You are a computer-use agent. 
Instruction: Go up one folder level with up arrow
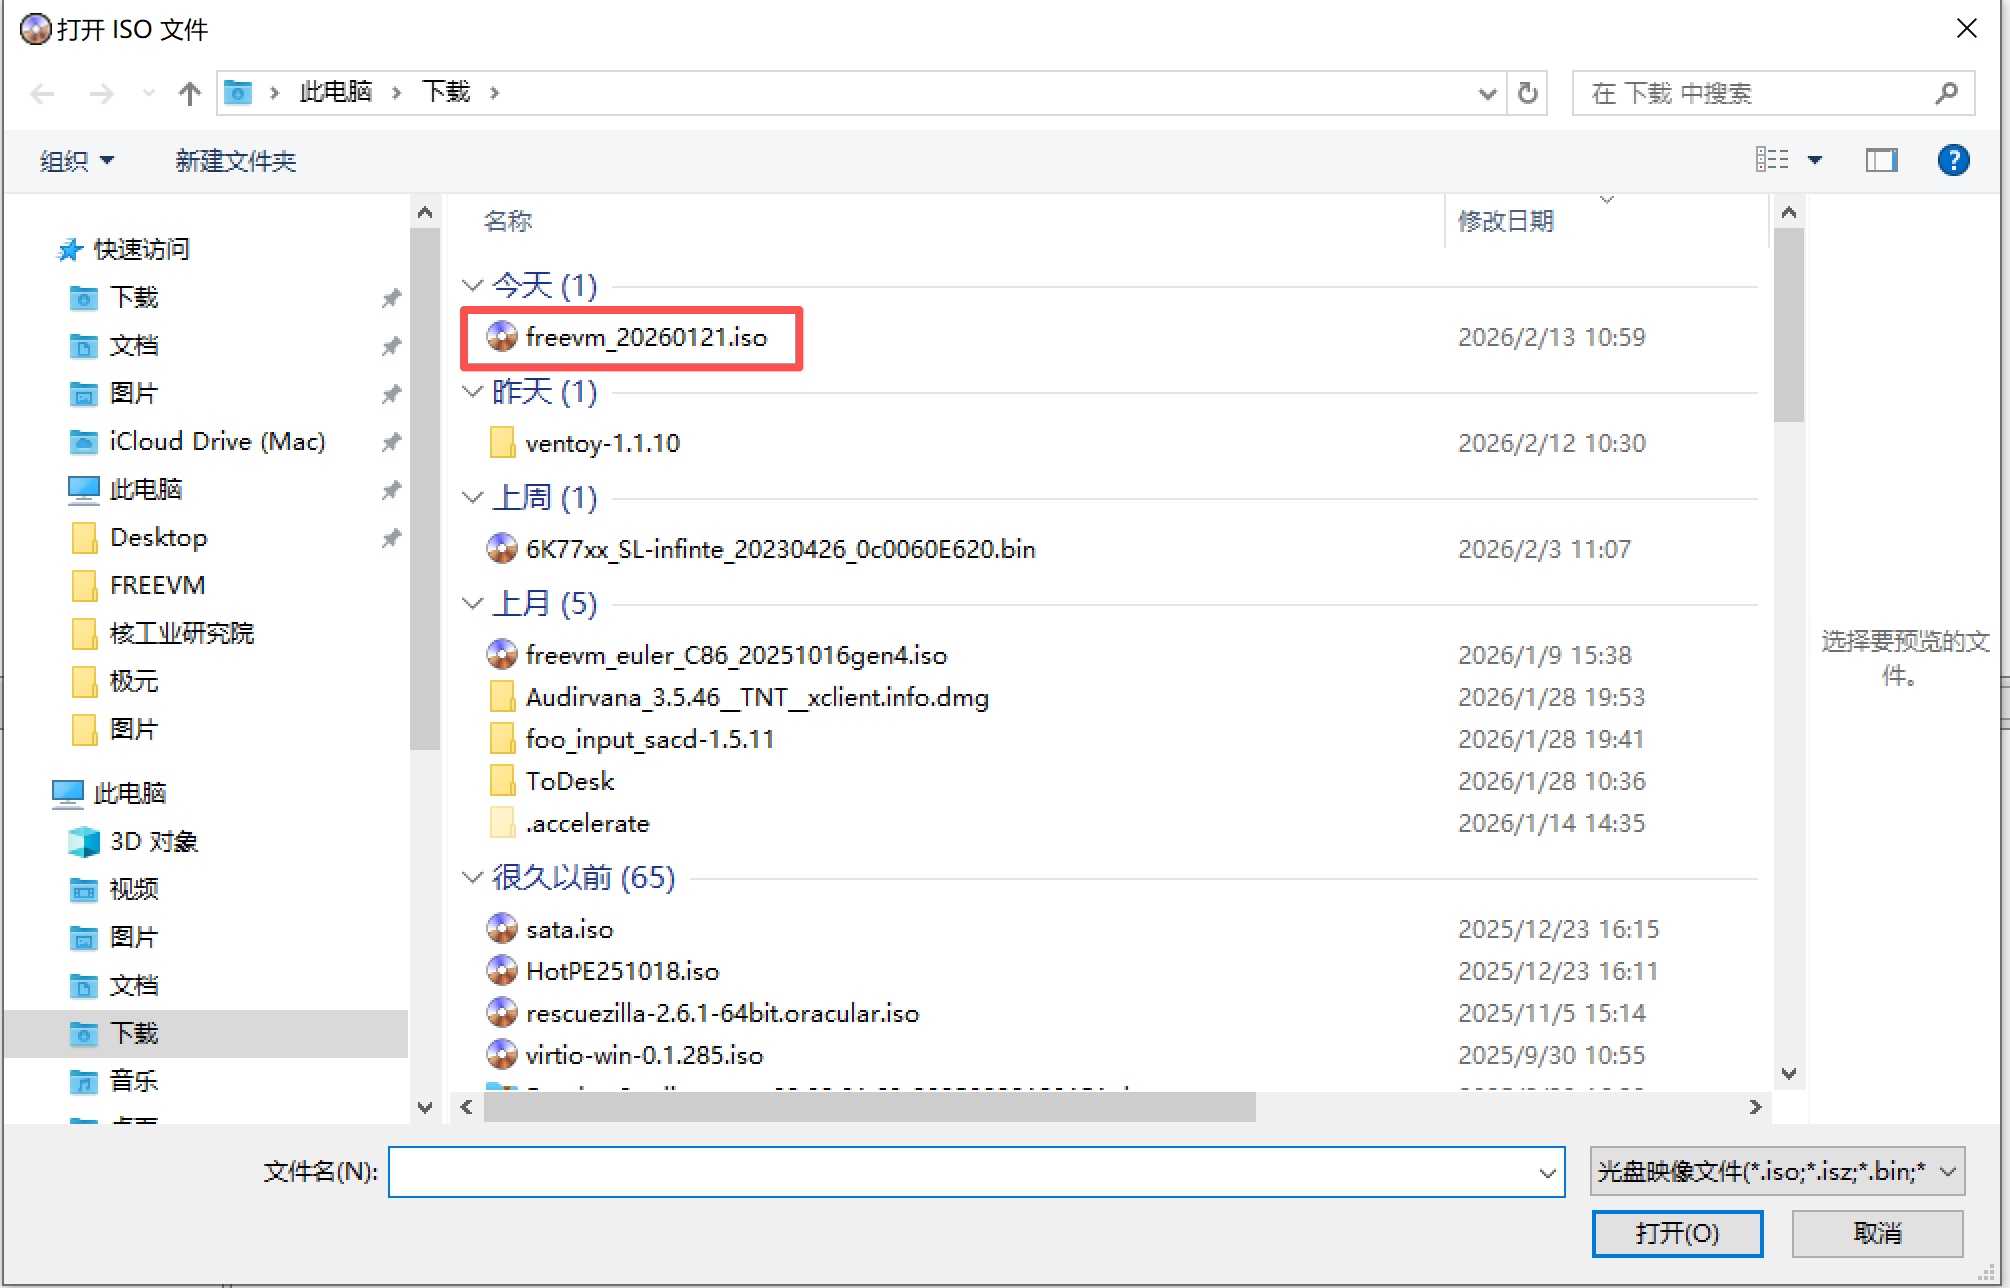189,92
